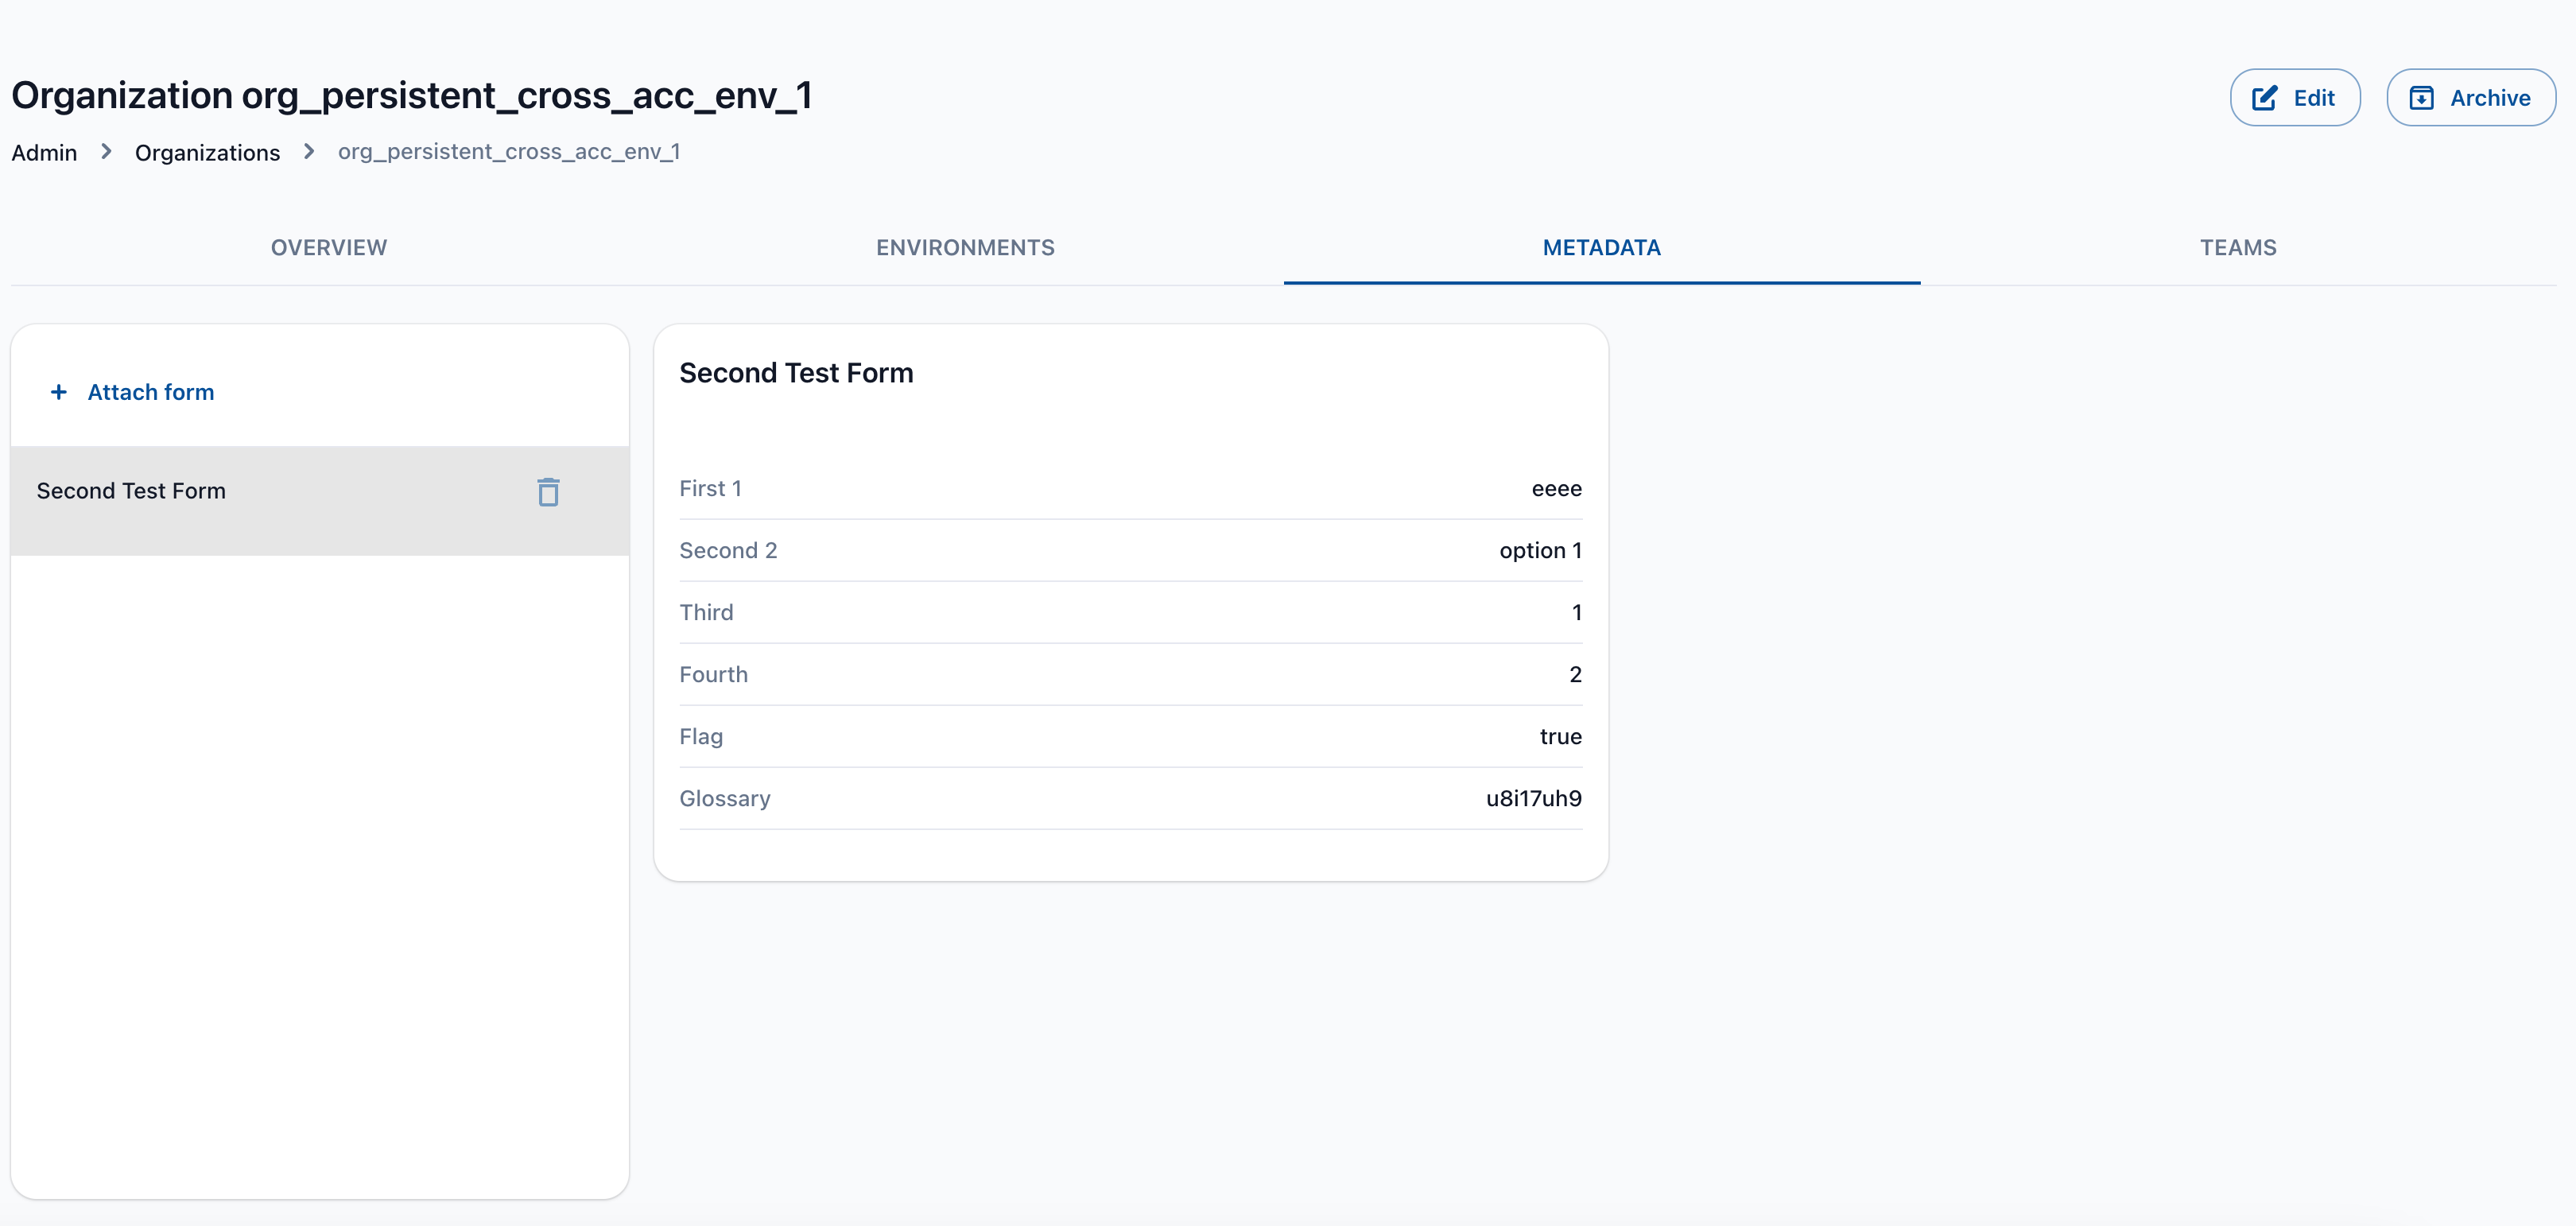This screenshot has width=2576, height=1226.
Task: Click the First 1 label
Action: [x=710, y=489]
